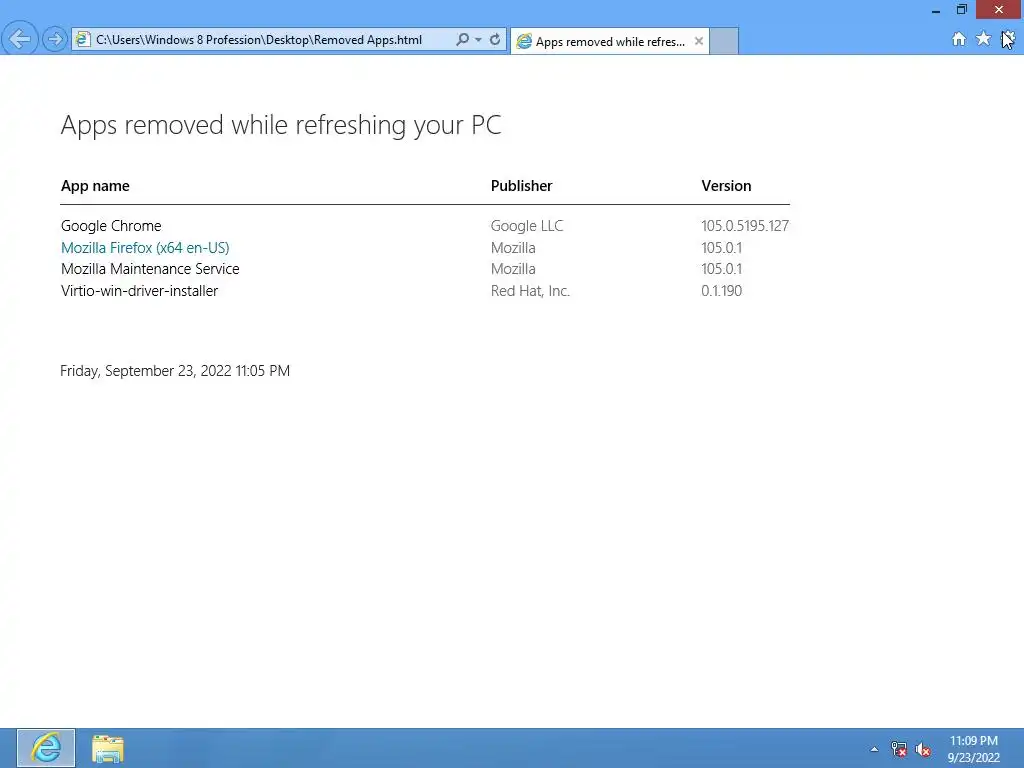Click Internet Explorer taskbar icon
Image resolution: width=1024 pixels, height=768 pixels.
click(46, 748)
